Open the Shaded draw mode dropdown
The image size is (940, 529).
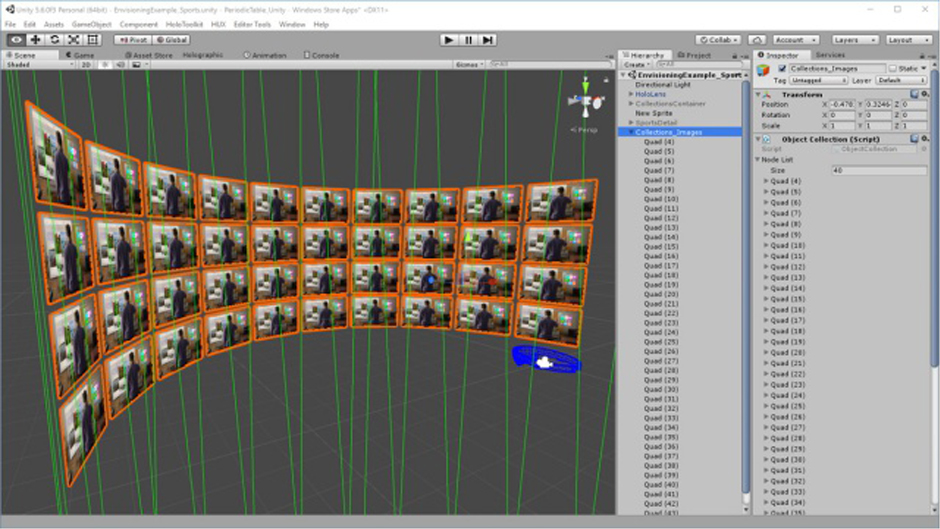click(40, 65)
